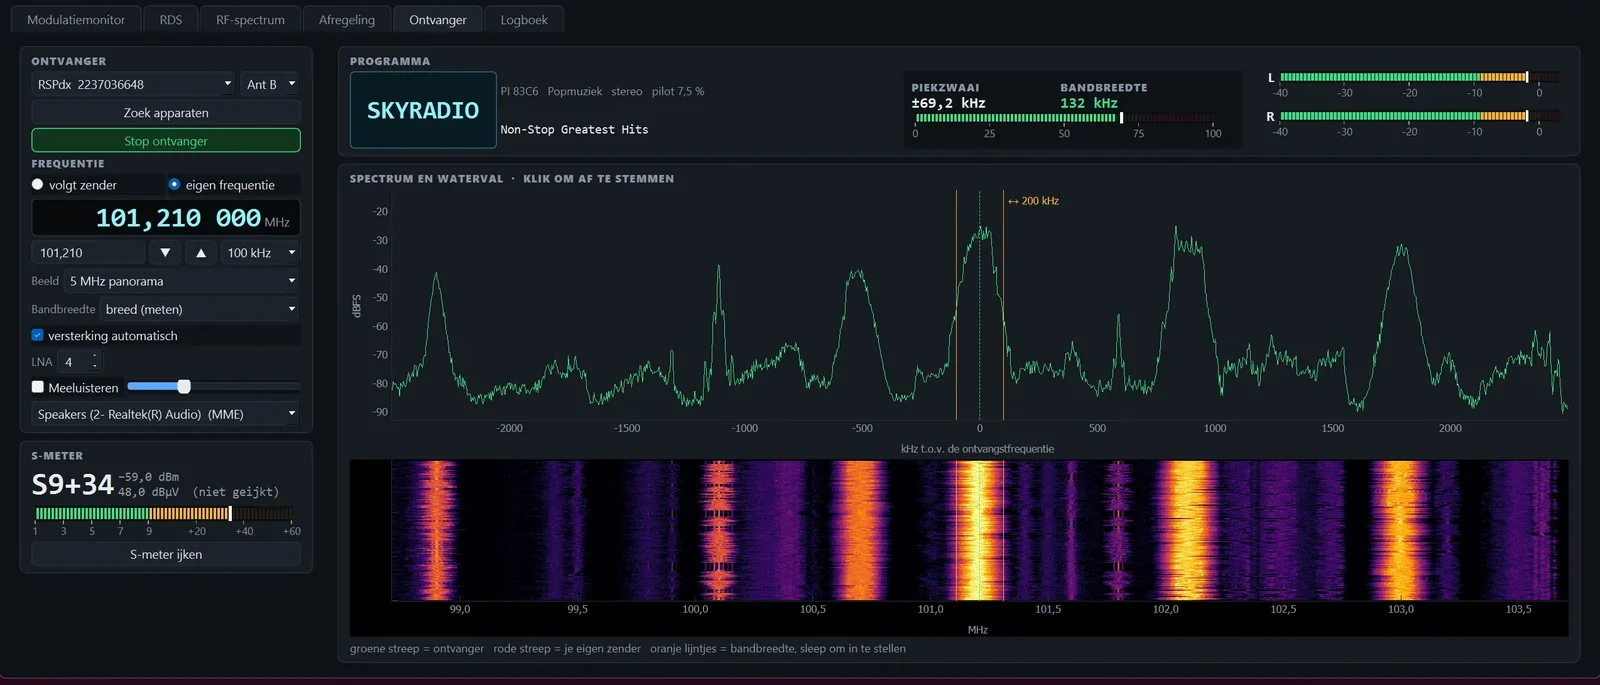Viewport: 1600px width, 685px height.
Task: Click the SKYRADIO station name display
Action: 423,110
